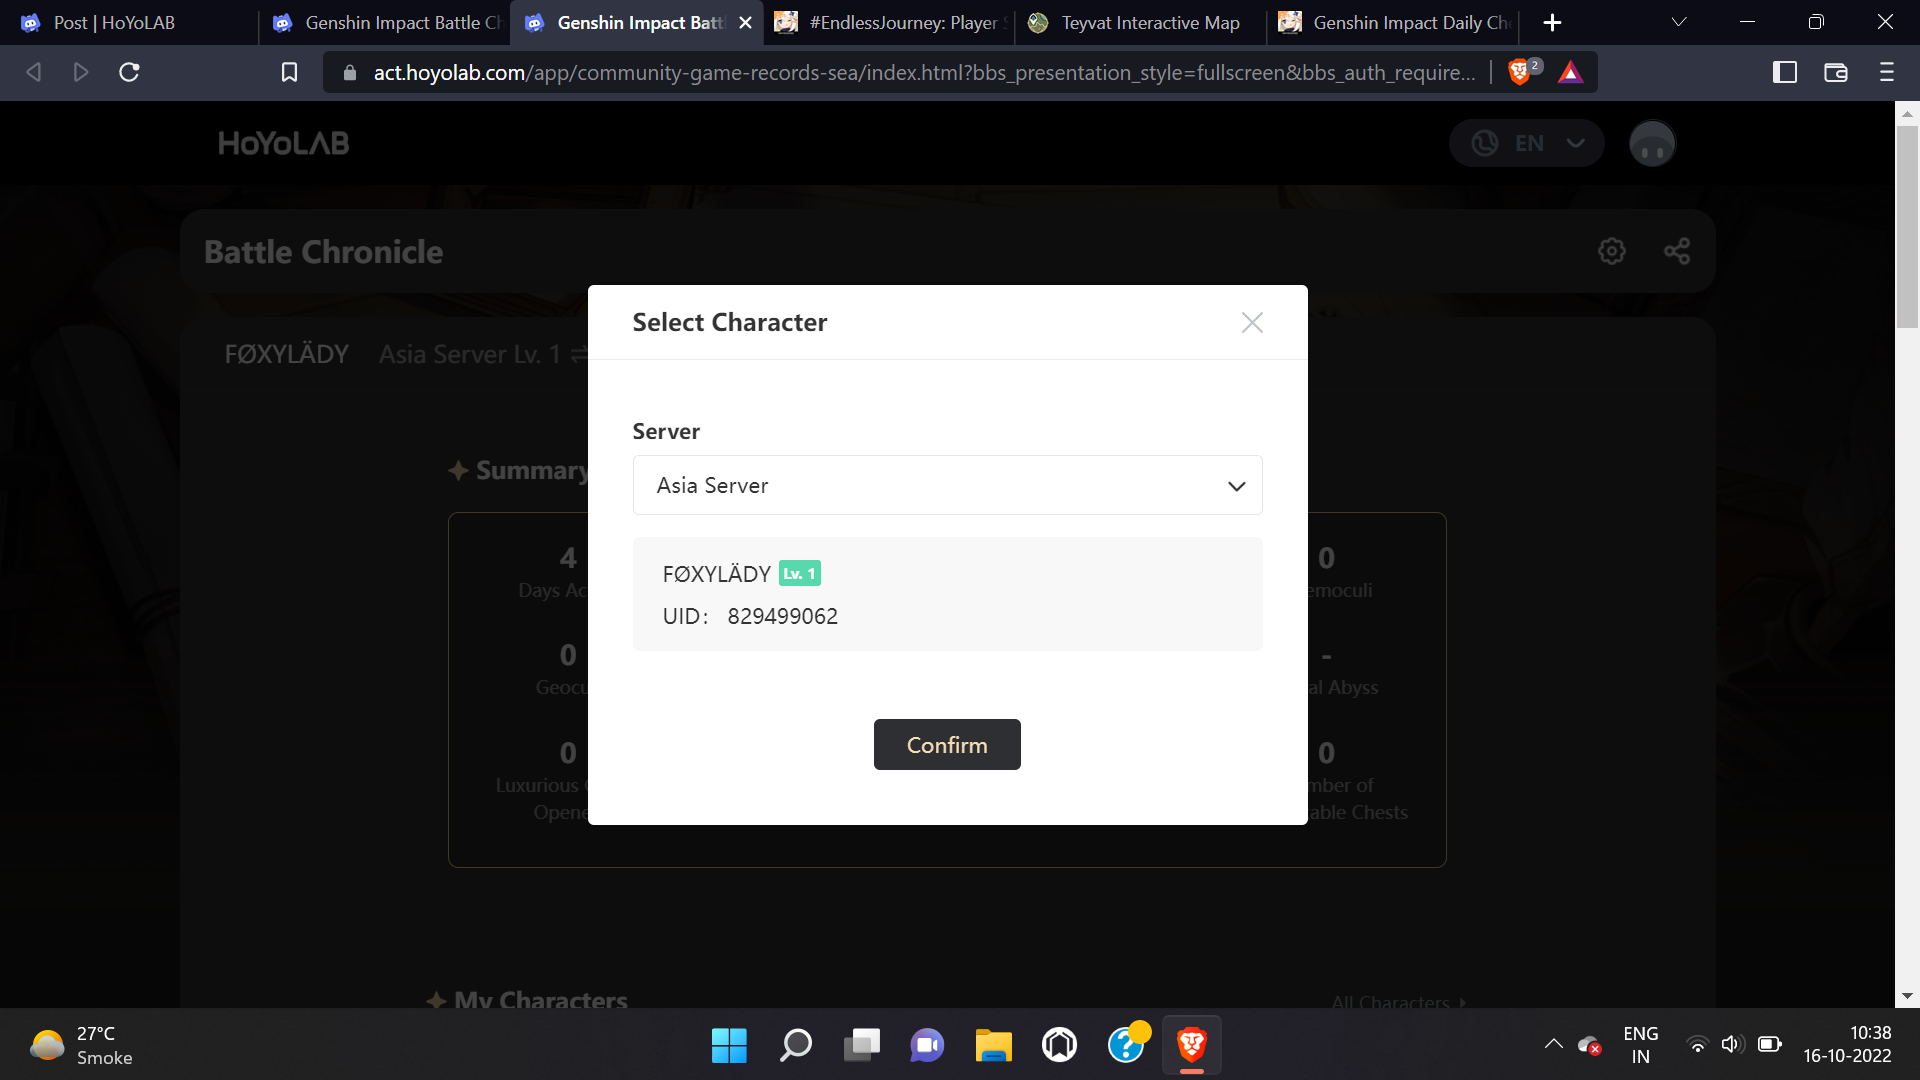Open the Brave Wallet icon
This screenshot has width=1920, height=1080.
[x=1835, y=72]
